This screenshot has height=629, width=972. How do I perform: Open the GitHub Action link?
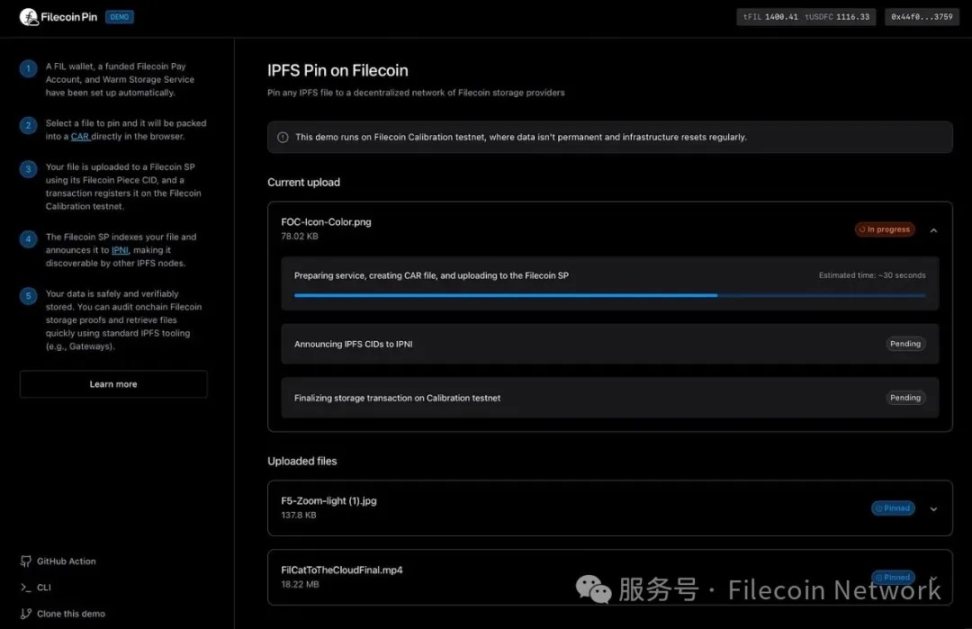66,562
